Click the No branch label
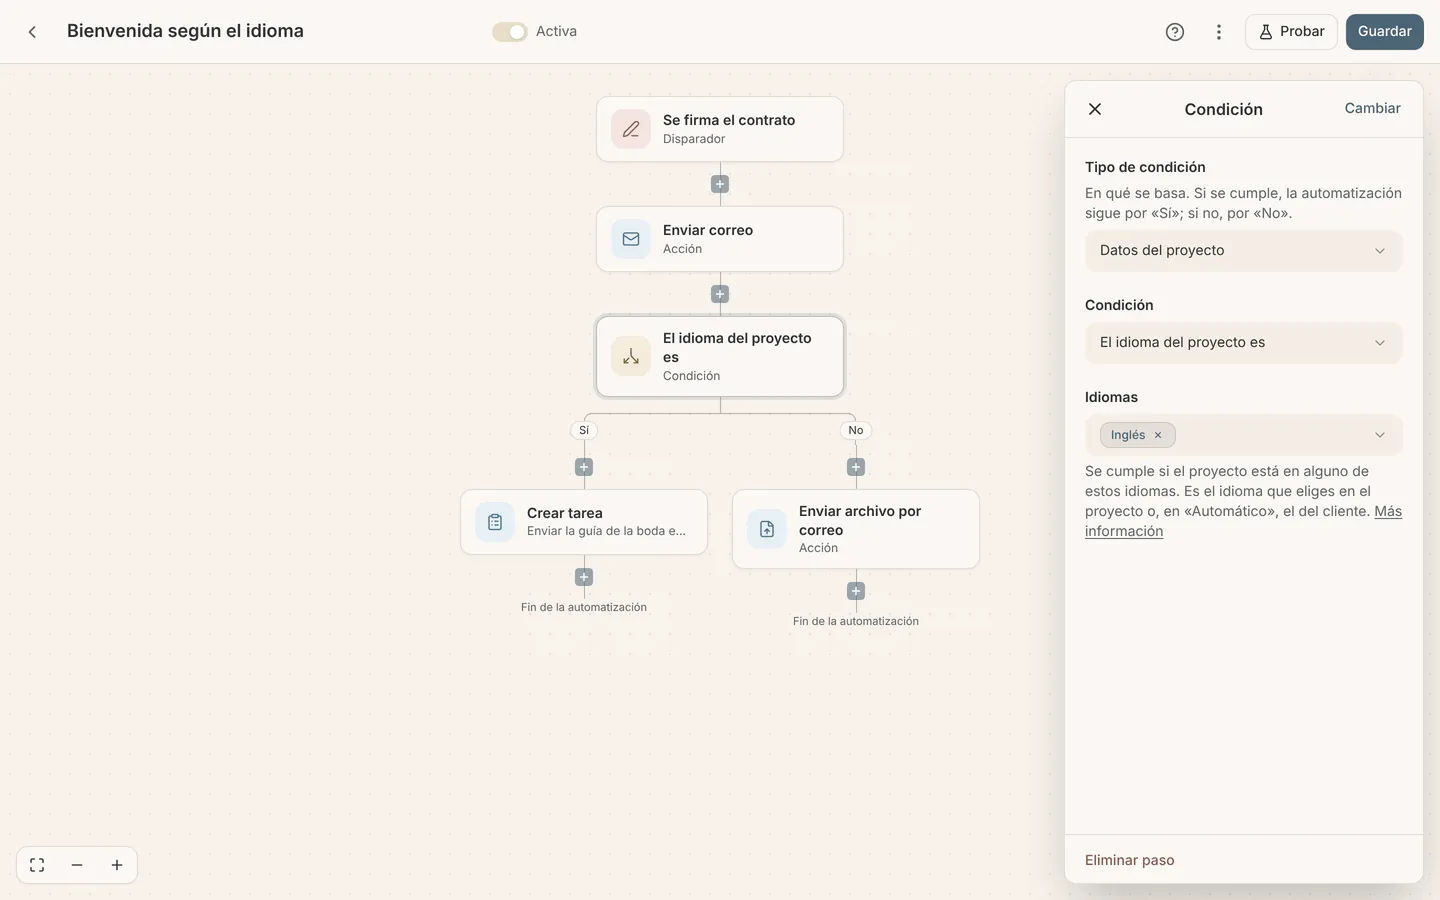Viewport: 1440px width, 900px height. pyautogui.click(x=856, y=430)
